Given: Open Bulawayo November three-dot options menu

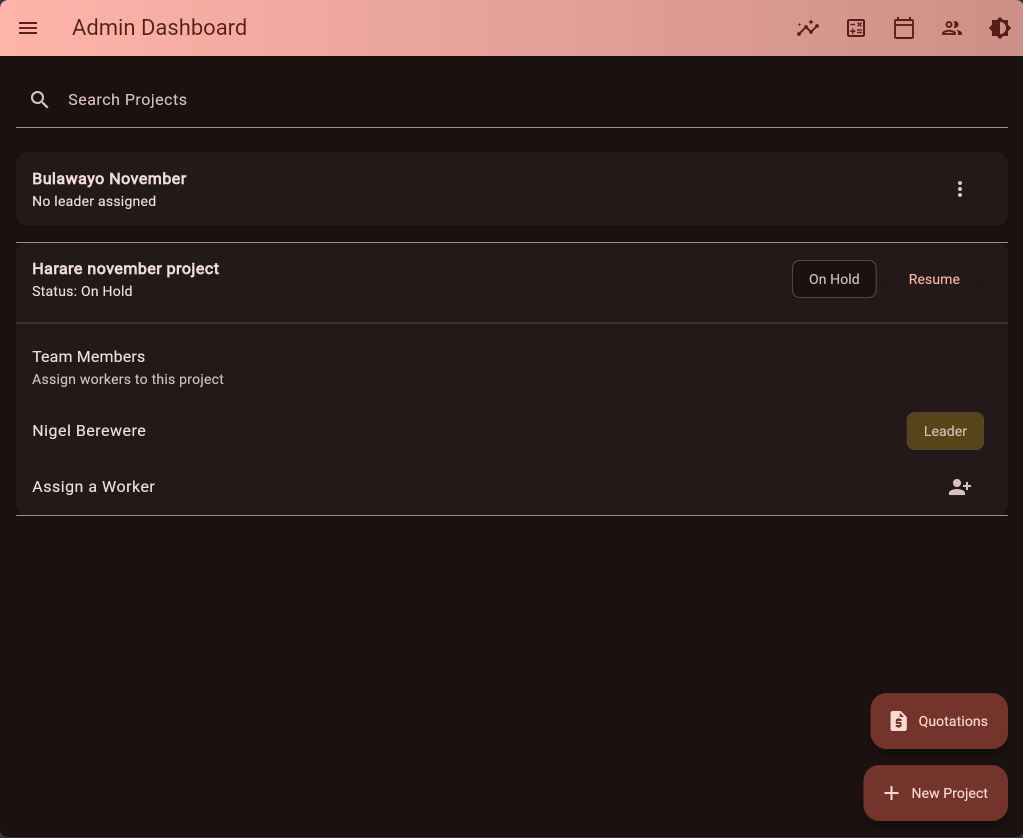Looking at the screenshot, I should tap(960, 189).
